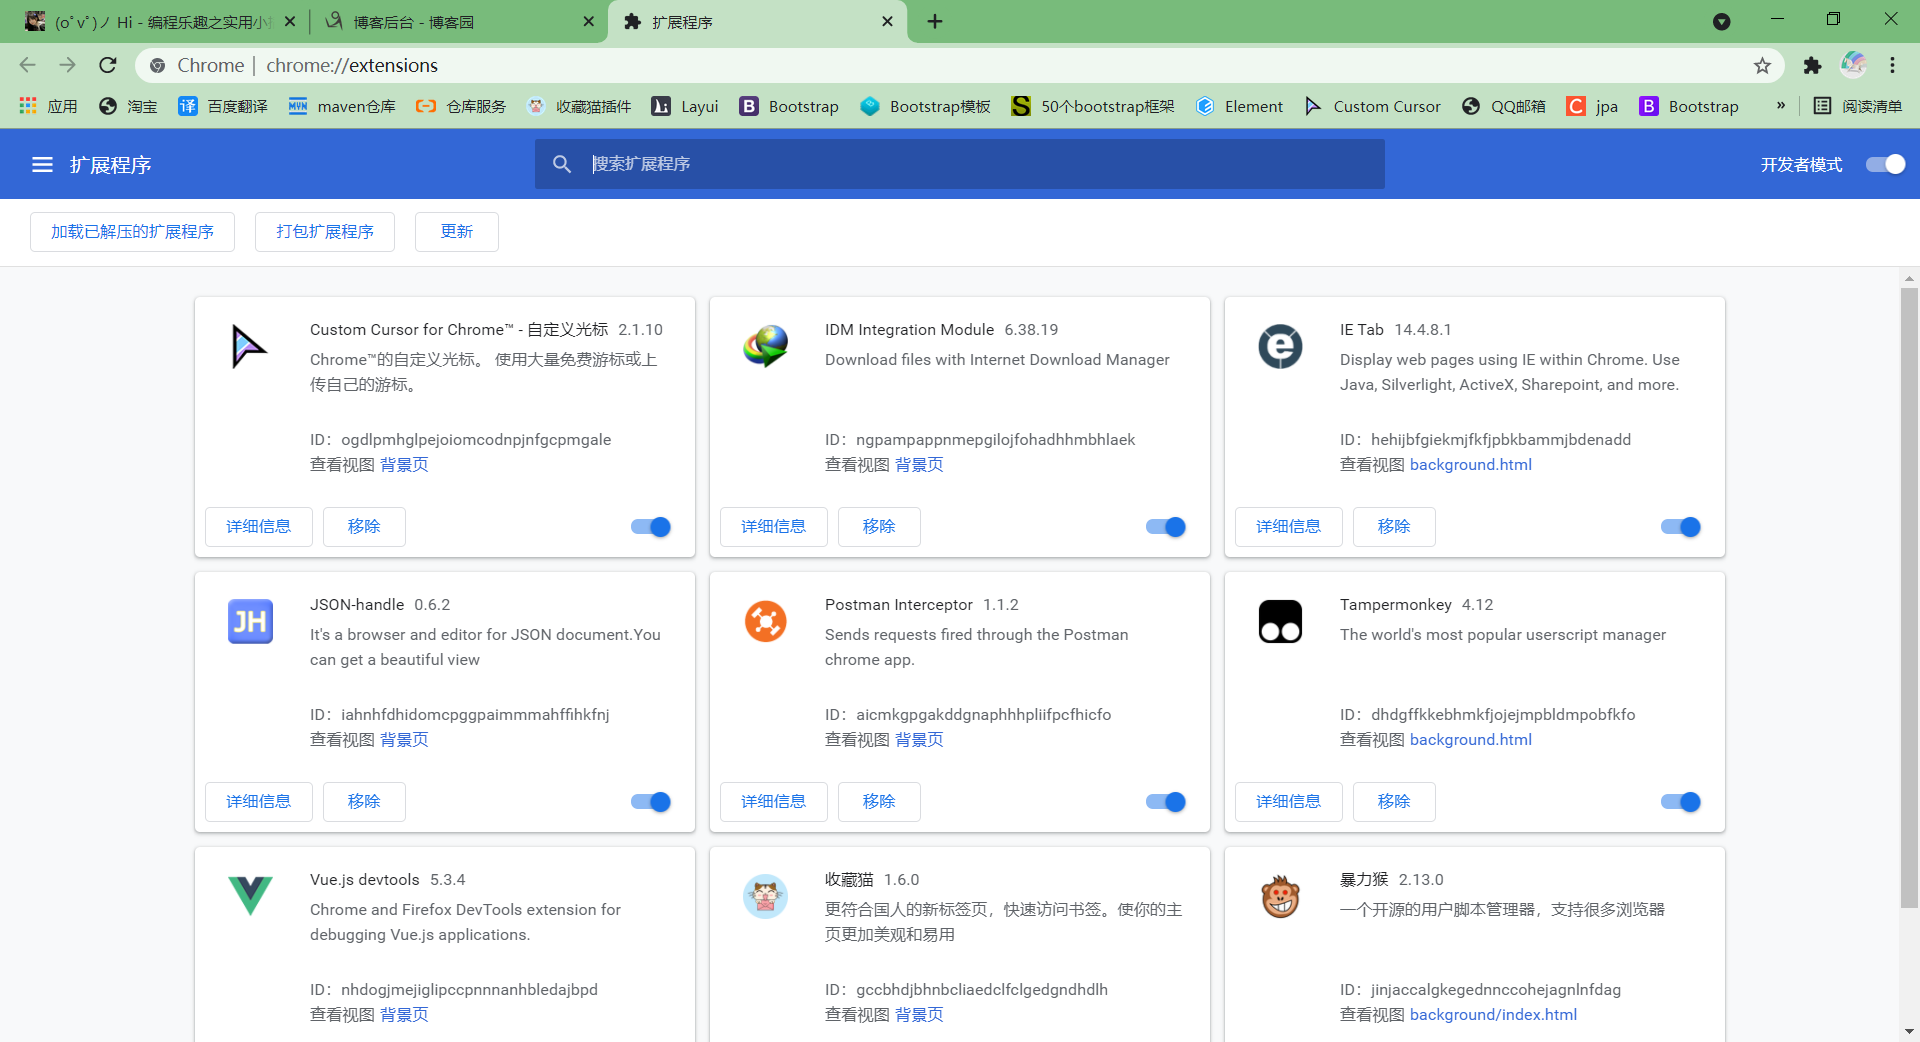Open Chrome's three-dot menu

[x=1892, y=66]
